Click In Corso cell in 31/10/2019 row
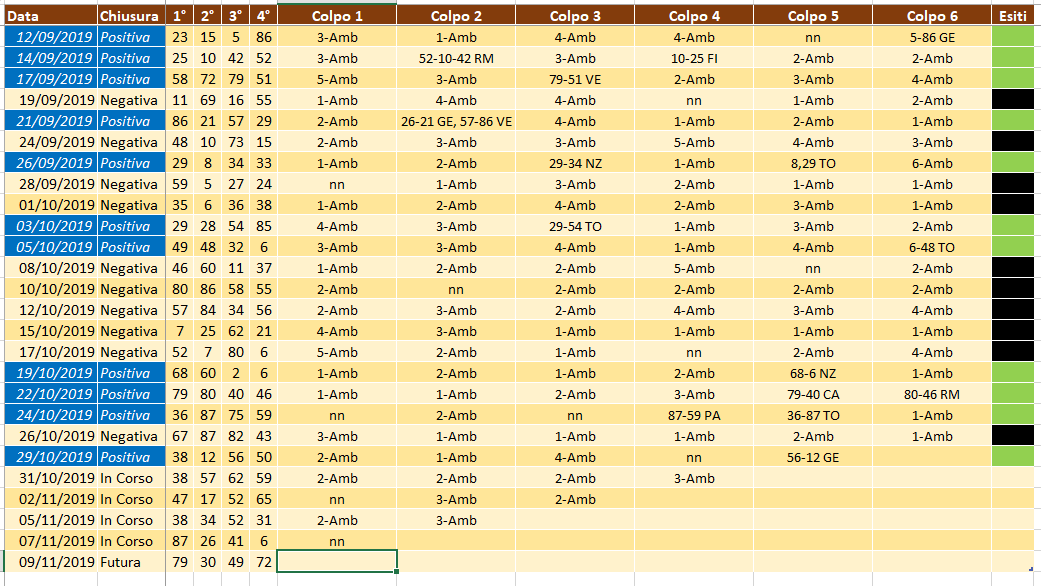Image resolution: width=1041 pixels, height=586 pixels. [131, 478]
